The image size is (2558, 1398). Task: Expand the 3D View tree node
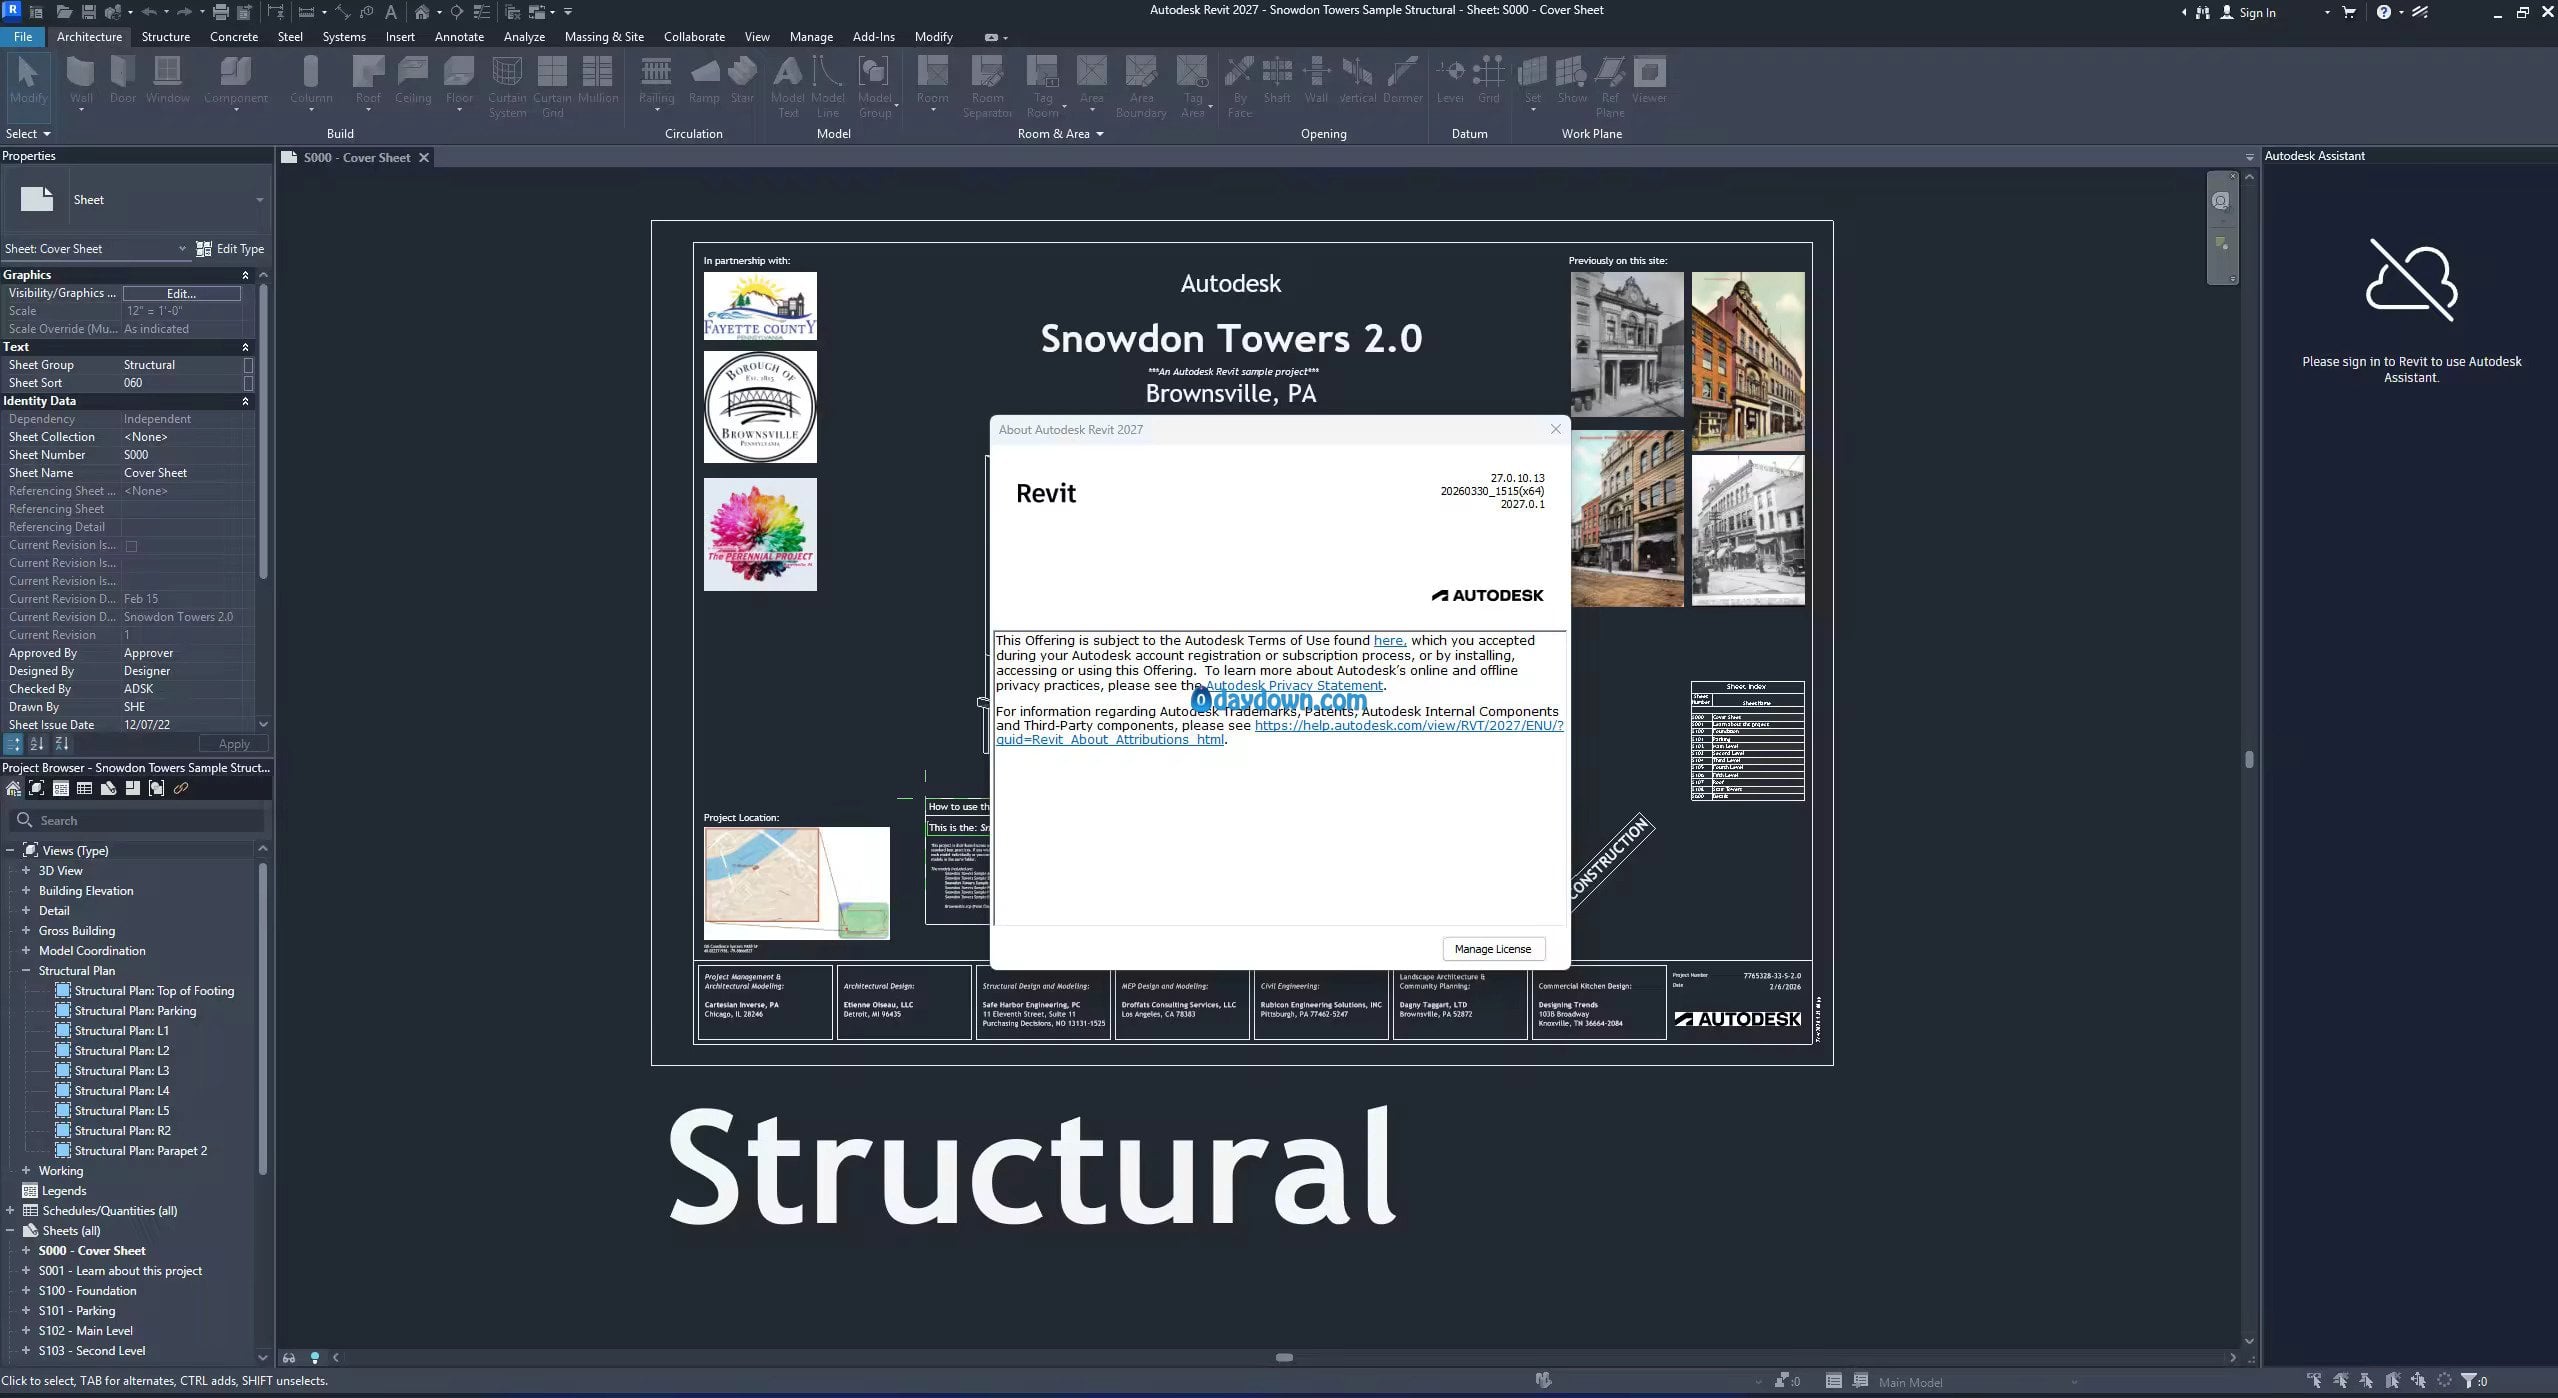(26, 871)
